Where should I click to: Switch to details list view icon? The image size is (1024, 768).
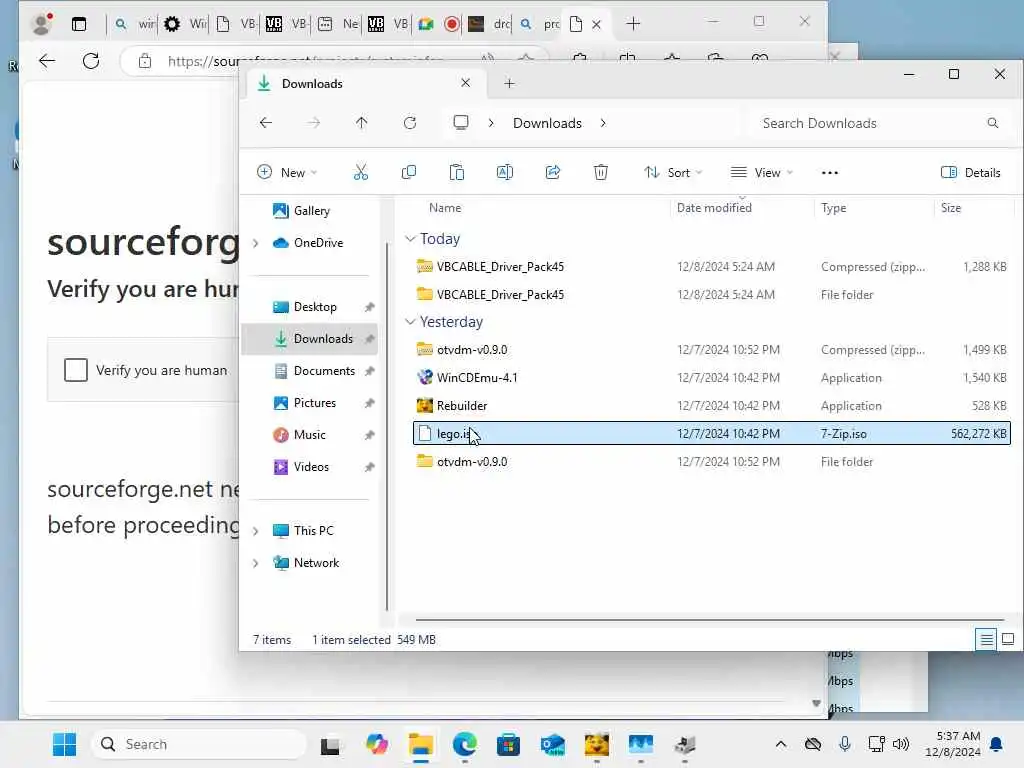(986, 639)
